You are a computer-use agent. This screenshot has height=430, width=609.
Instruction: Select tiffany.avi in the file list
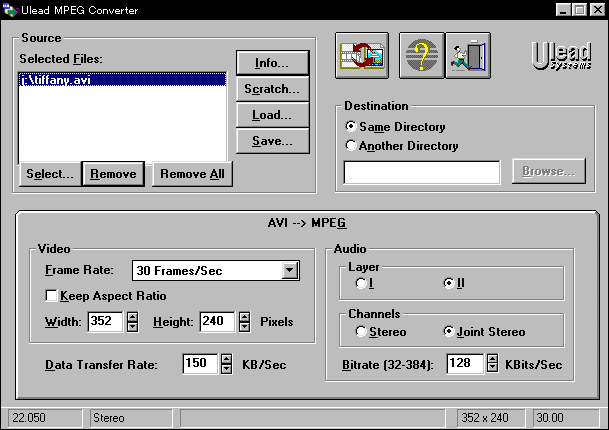[x=122, y=80]
